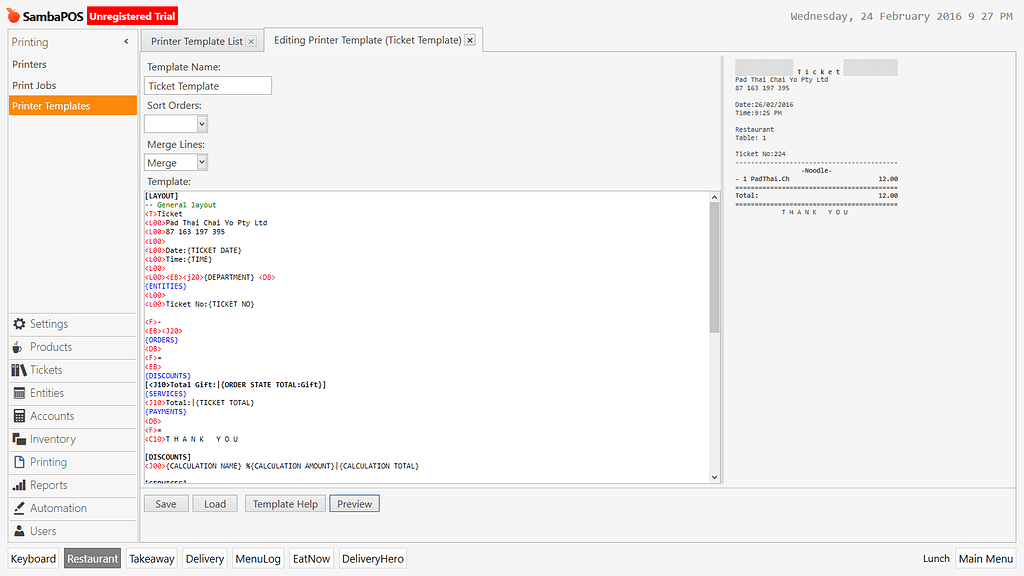Click the Template Help button
The height and width of the screenshot is (576, 1024).
tap(285, 504)
